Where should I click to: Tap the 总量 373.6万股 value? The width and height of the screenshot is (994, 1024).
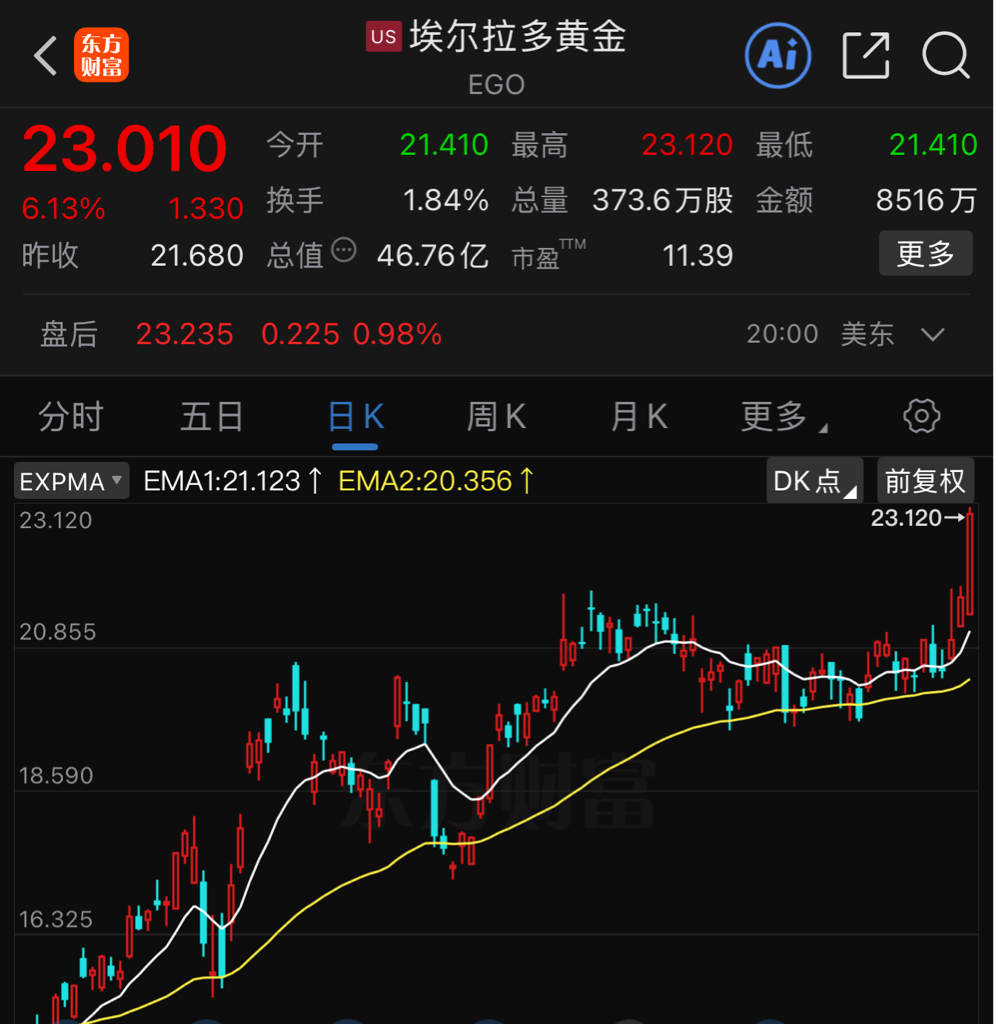pos(662,200)
